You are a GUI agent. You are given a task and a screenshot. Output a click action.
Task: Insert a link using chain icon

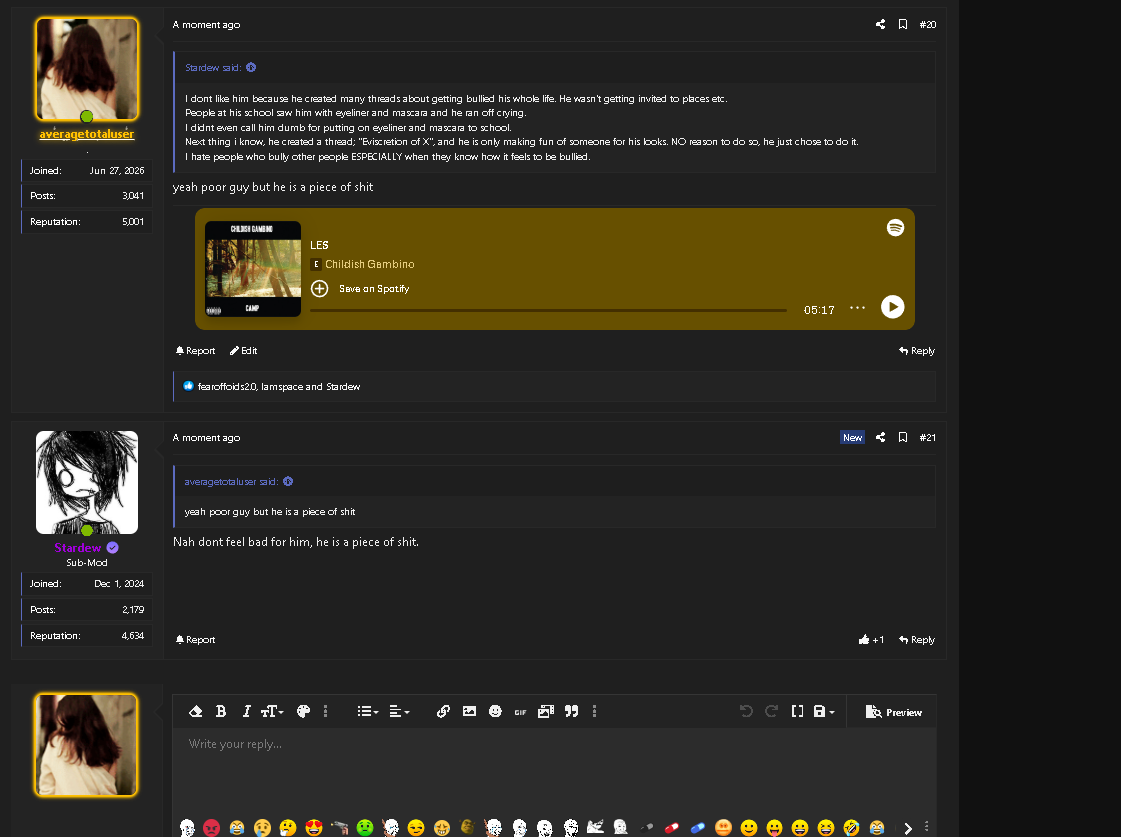tap(443, 711)
